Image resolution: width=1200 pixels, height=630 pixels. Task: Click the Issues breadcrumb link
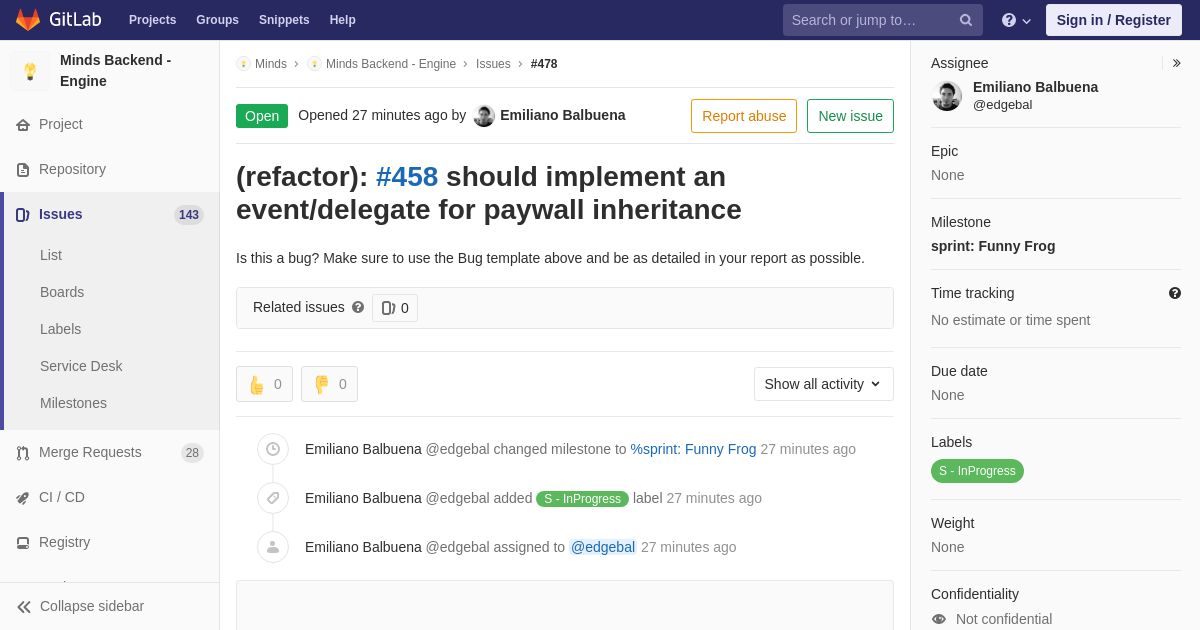pyautogui.click(x=493, y=64)
